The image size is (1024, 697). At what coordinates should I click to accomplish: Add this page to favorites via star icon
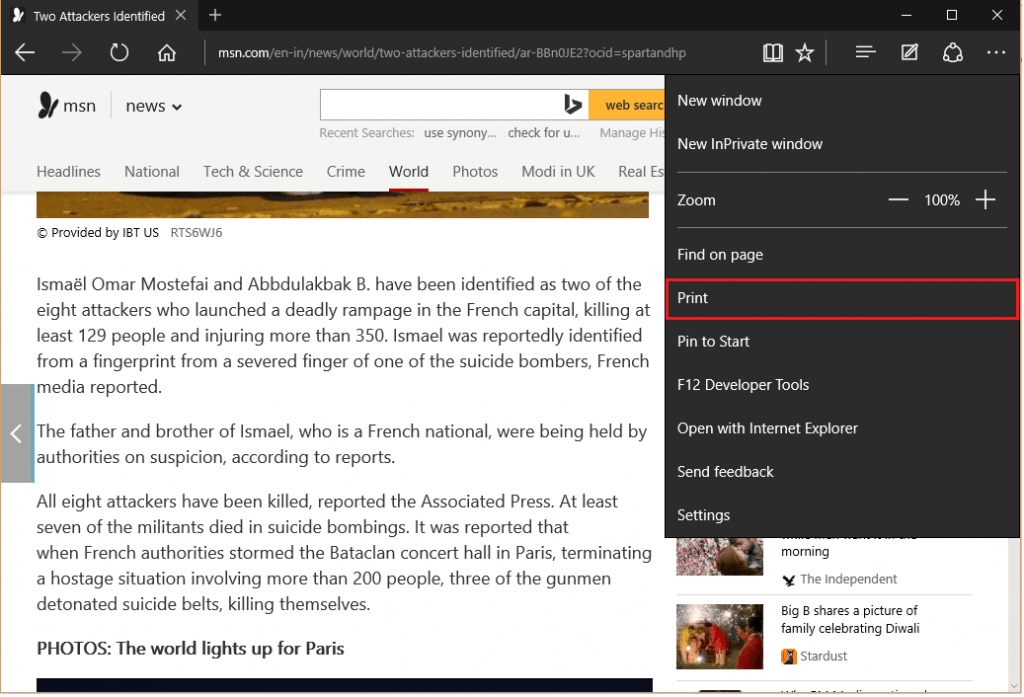pos(805,52)
